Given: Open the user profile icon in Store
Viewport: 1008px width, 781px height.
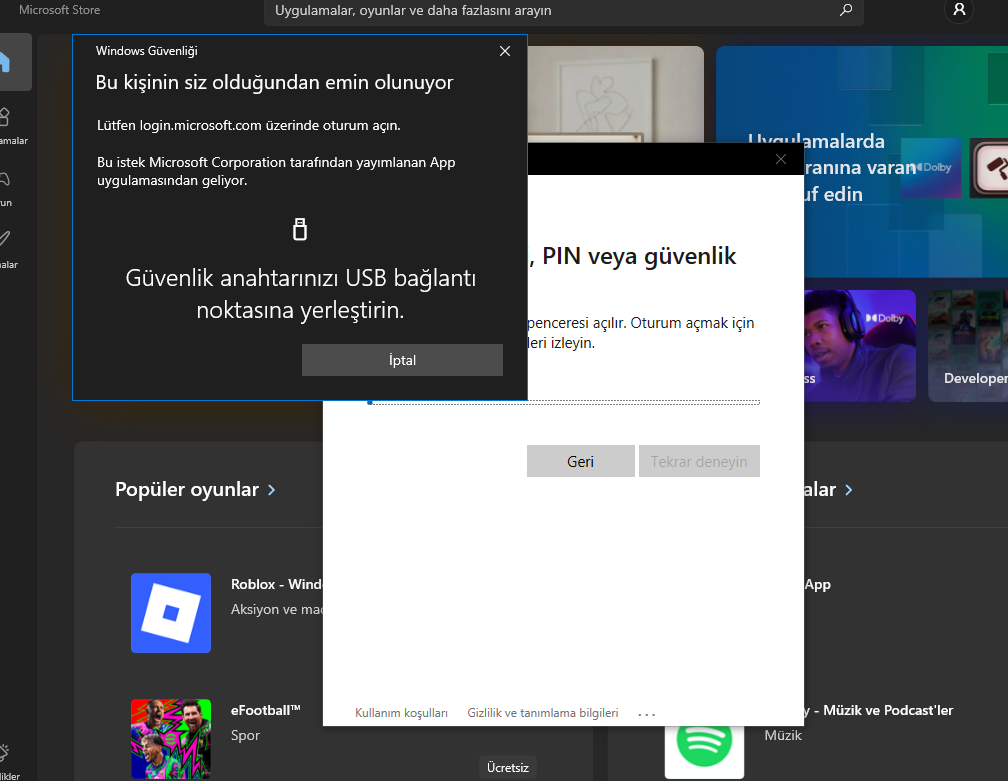Looking at the screenshot, I should (959, 10).
